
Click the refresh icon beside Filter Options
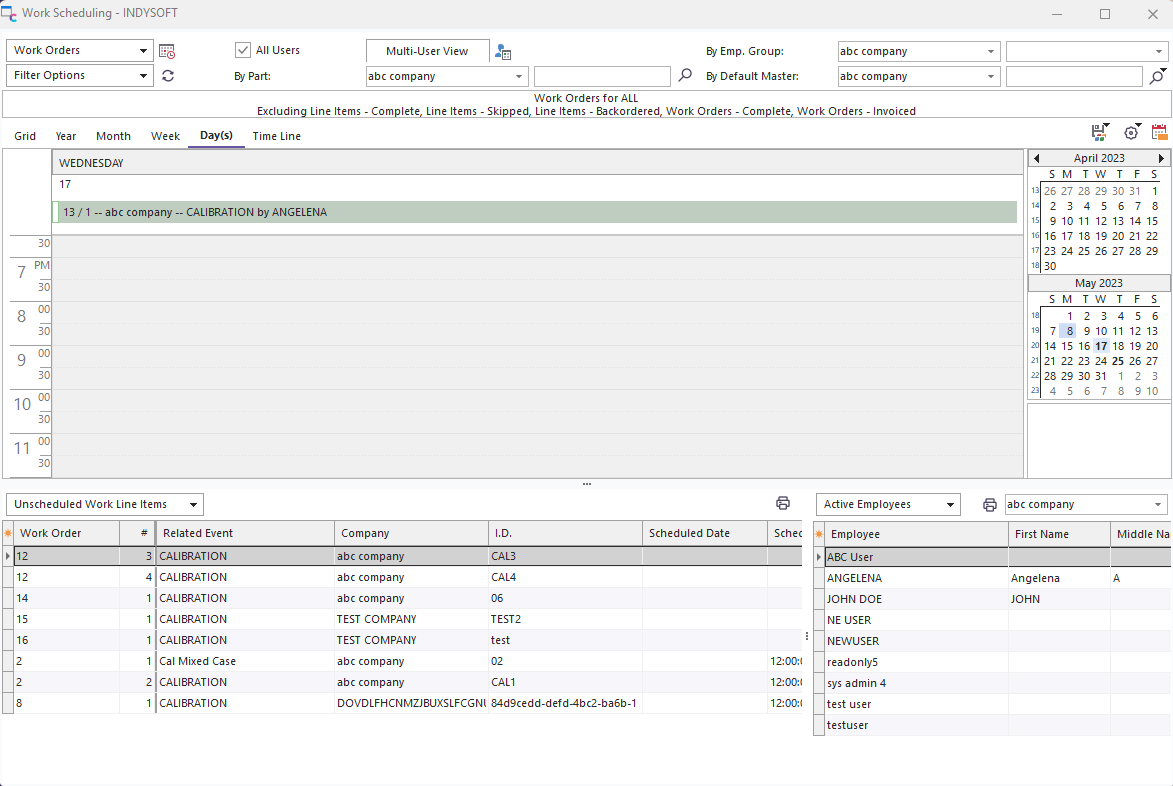(x=167, y=76)
